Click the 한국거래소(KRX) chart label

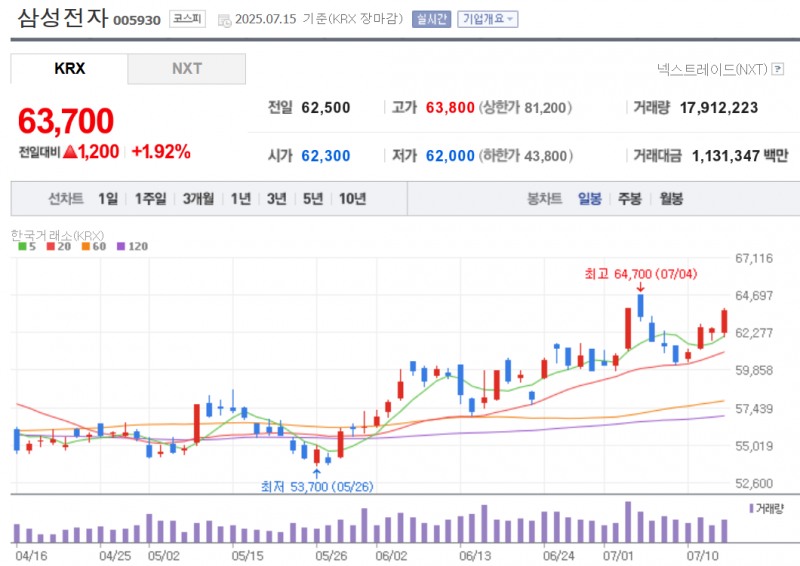[x=57, y=235]
